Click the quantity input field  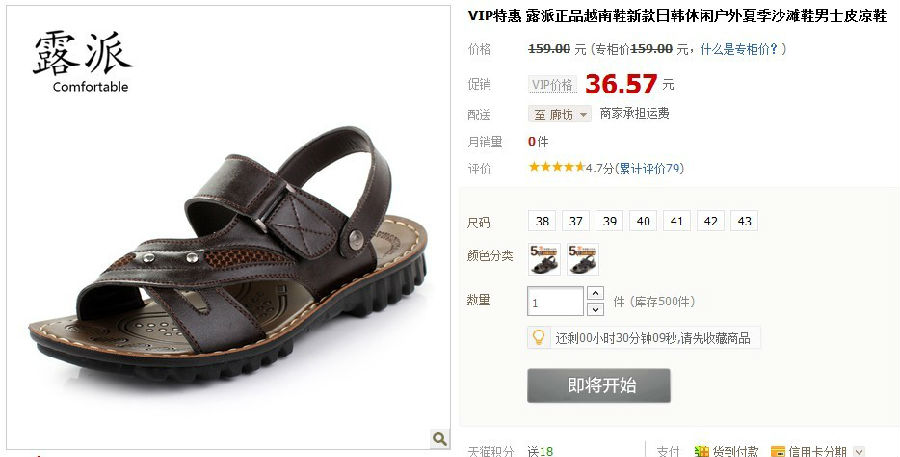(x=555, y=301)
